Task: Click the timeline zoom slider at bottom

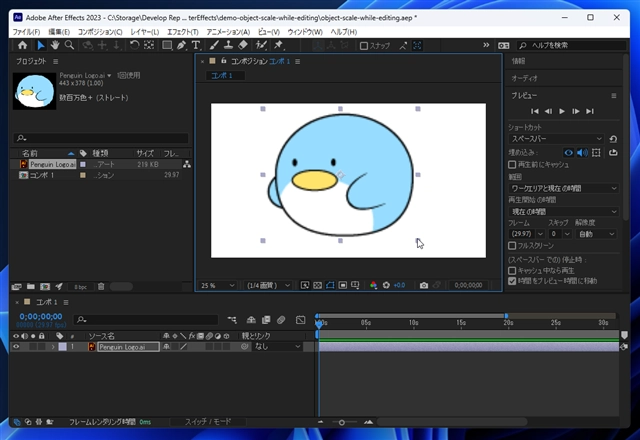Action: (342, 423)
